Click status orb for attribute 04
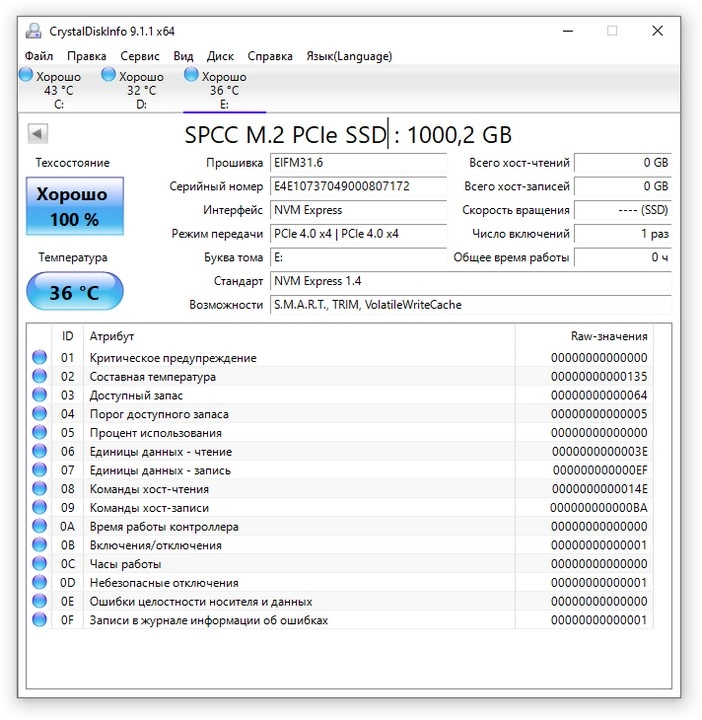Image resolution: width=702 pixels, height=720 pixels. (39, 414)
